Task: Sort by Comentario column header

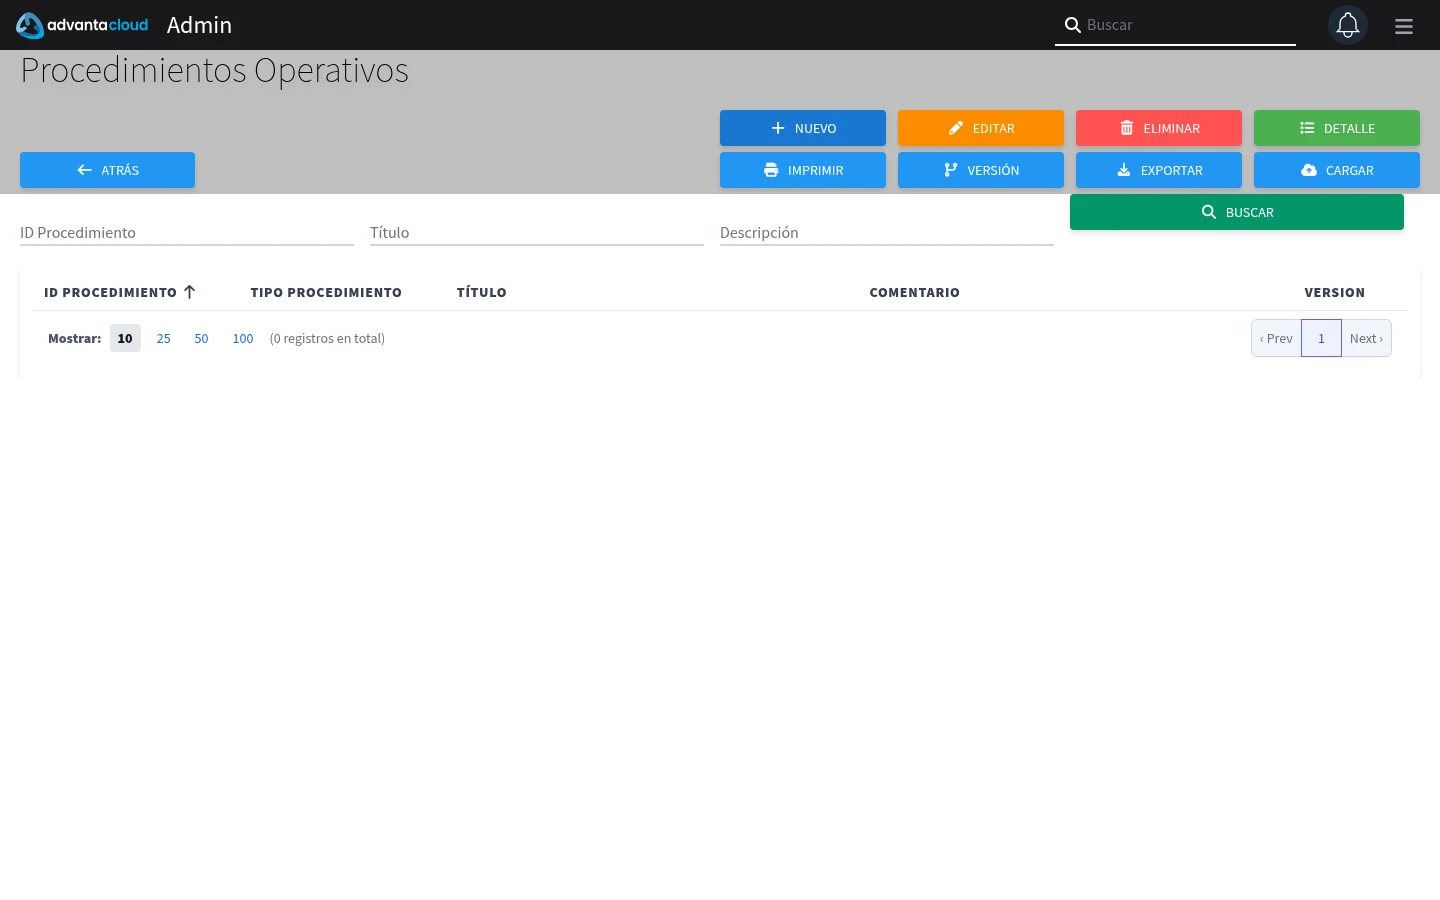Action: 915,293
